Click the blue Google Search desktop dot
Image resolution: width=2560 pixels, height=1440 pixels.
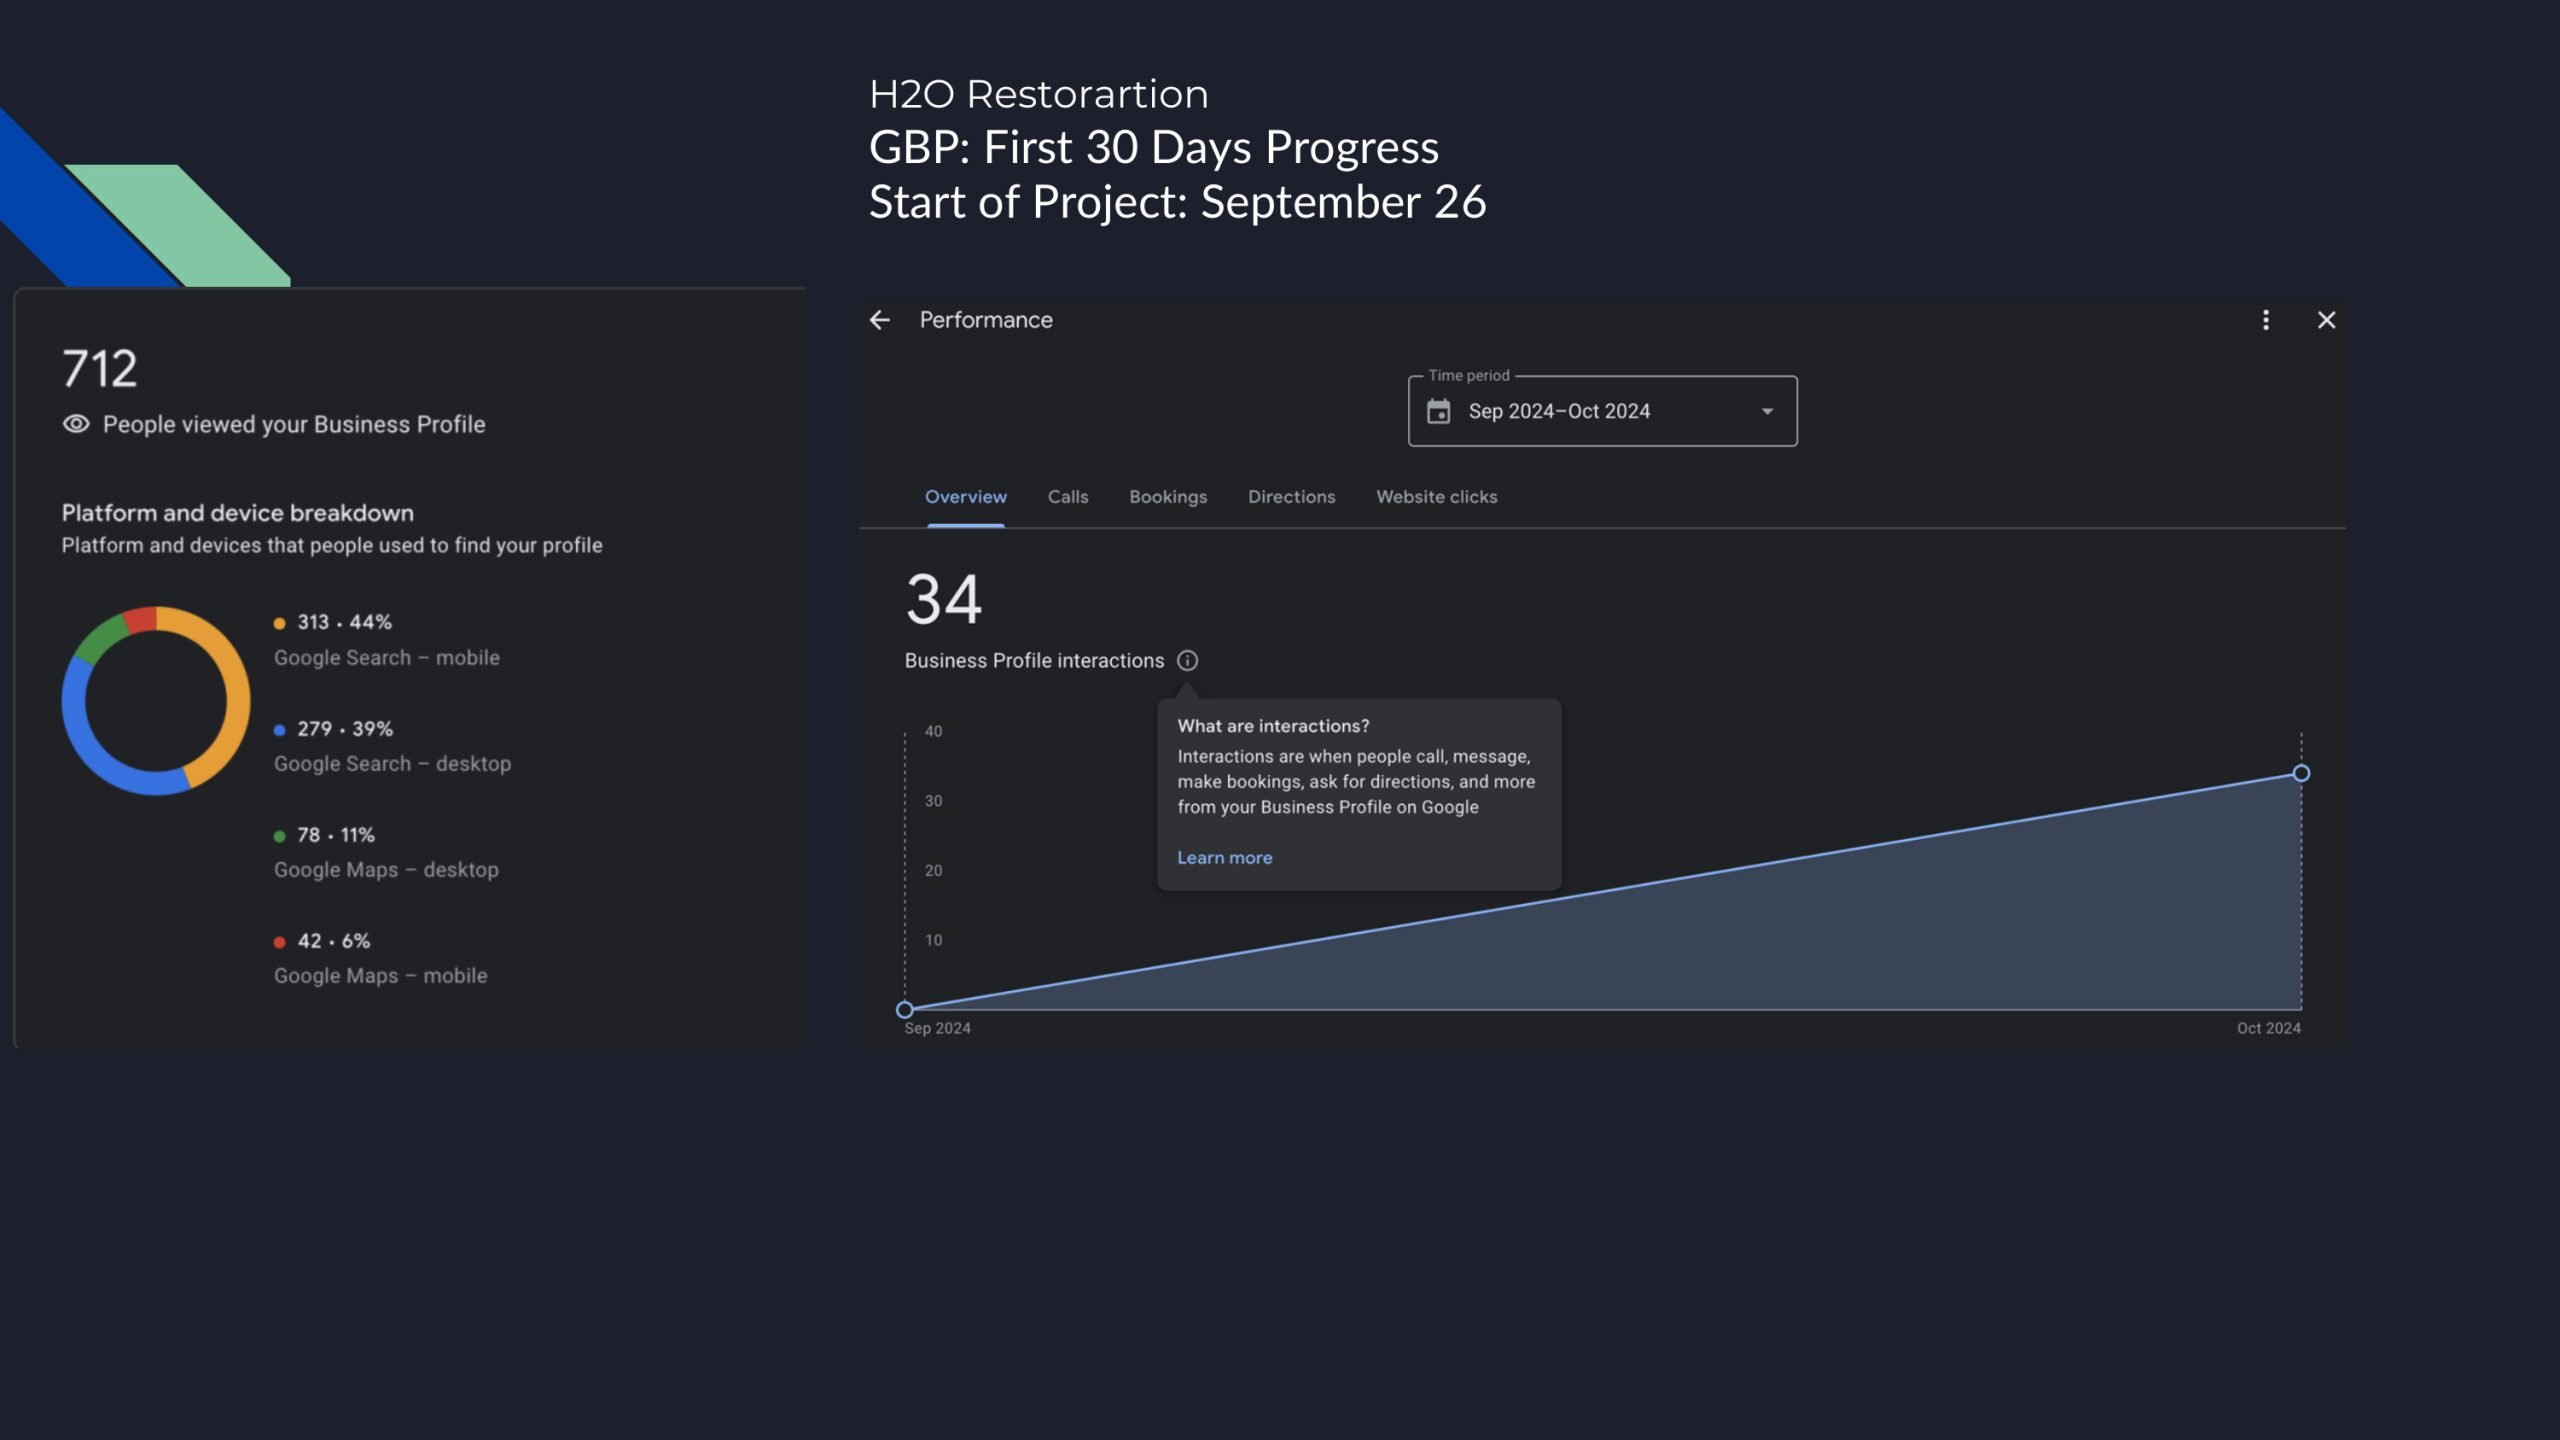coord(279,730)
